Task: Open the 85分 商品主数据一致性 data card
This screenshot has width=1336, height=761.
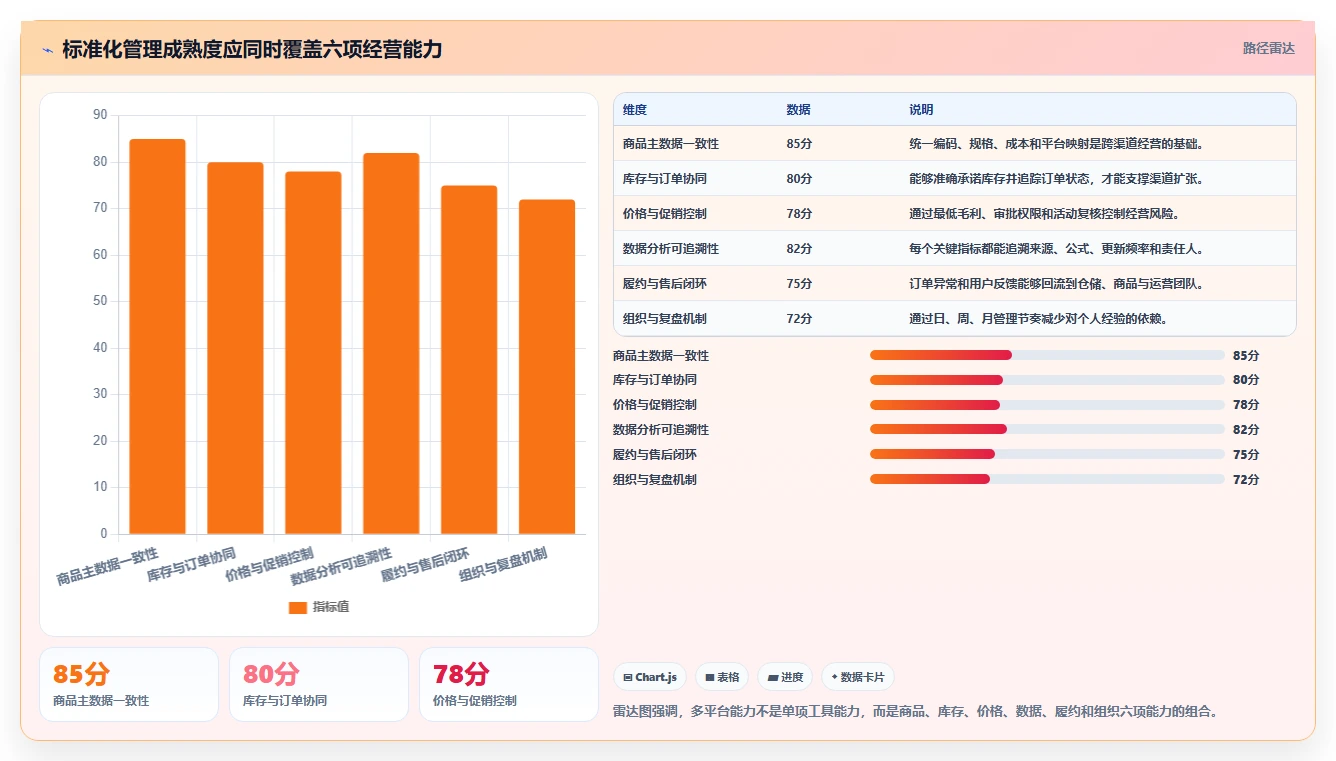Action: (129, 684)
